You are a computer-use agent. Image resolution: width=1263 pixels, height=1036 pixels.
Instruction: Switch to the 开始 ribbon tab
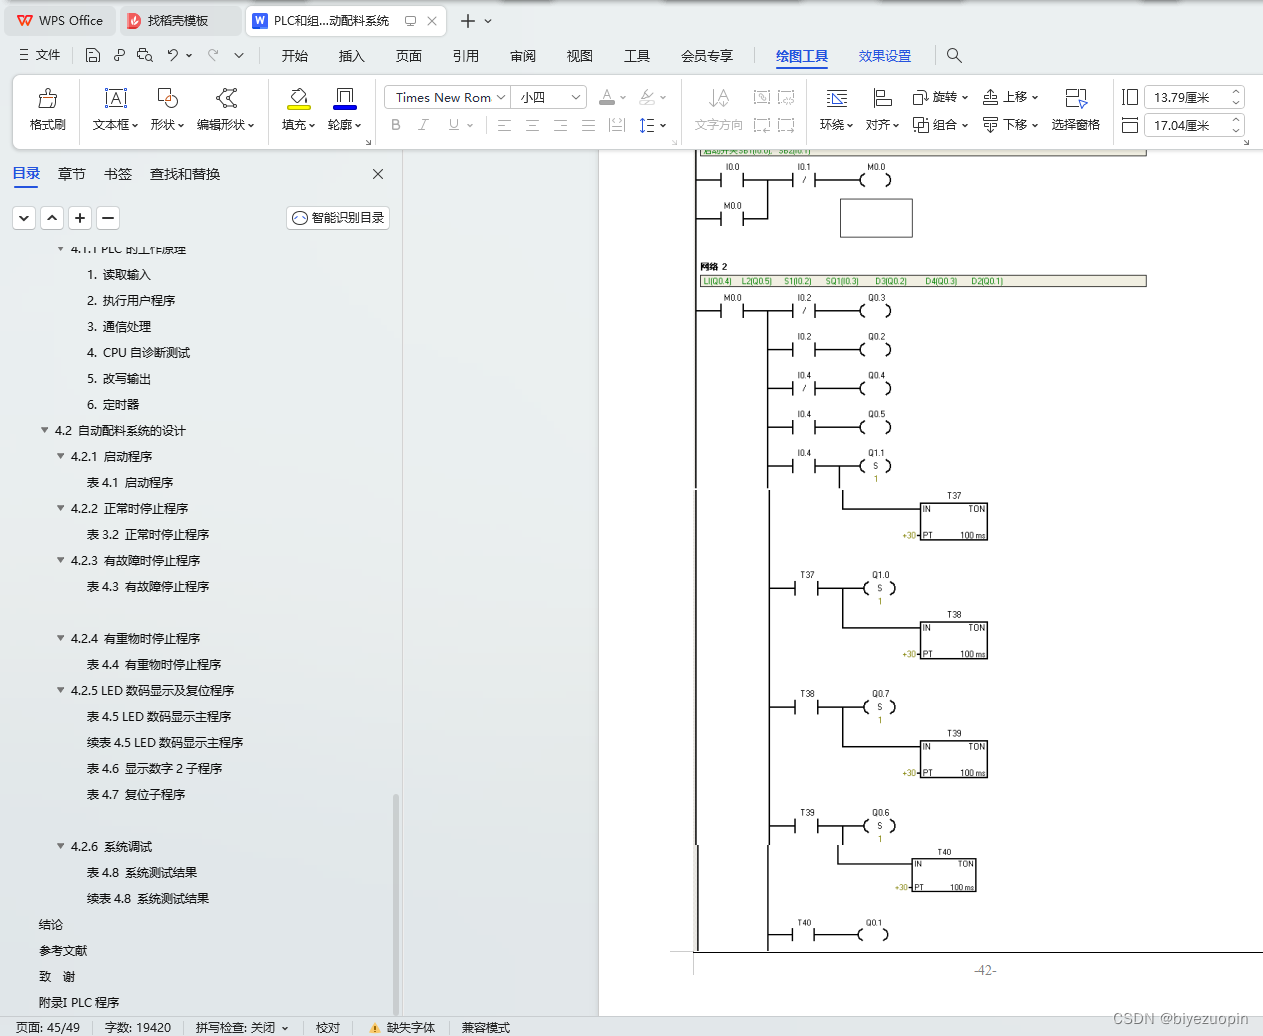coord(295,56)
